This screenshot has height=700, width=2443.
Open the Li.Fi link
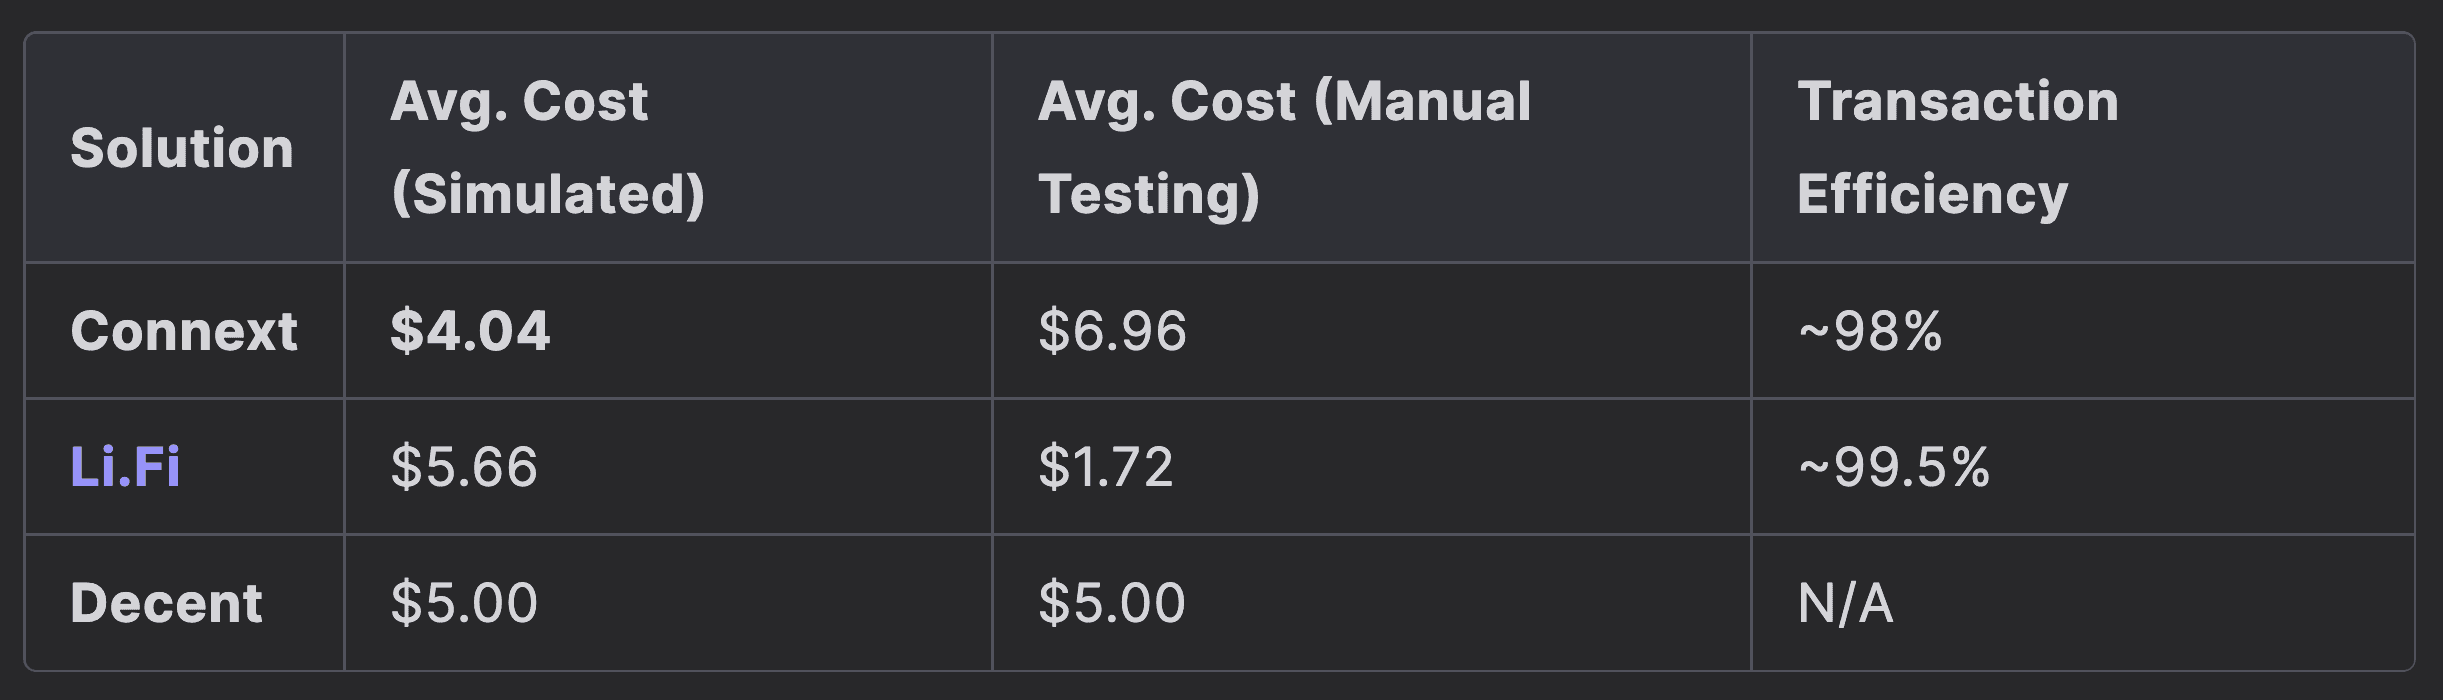[125, 467]
